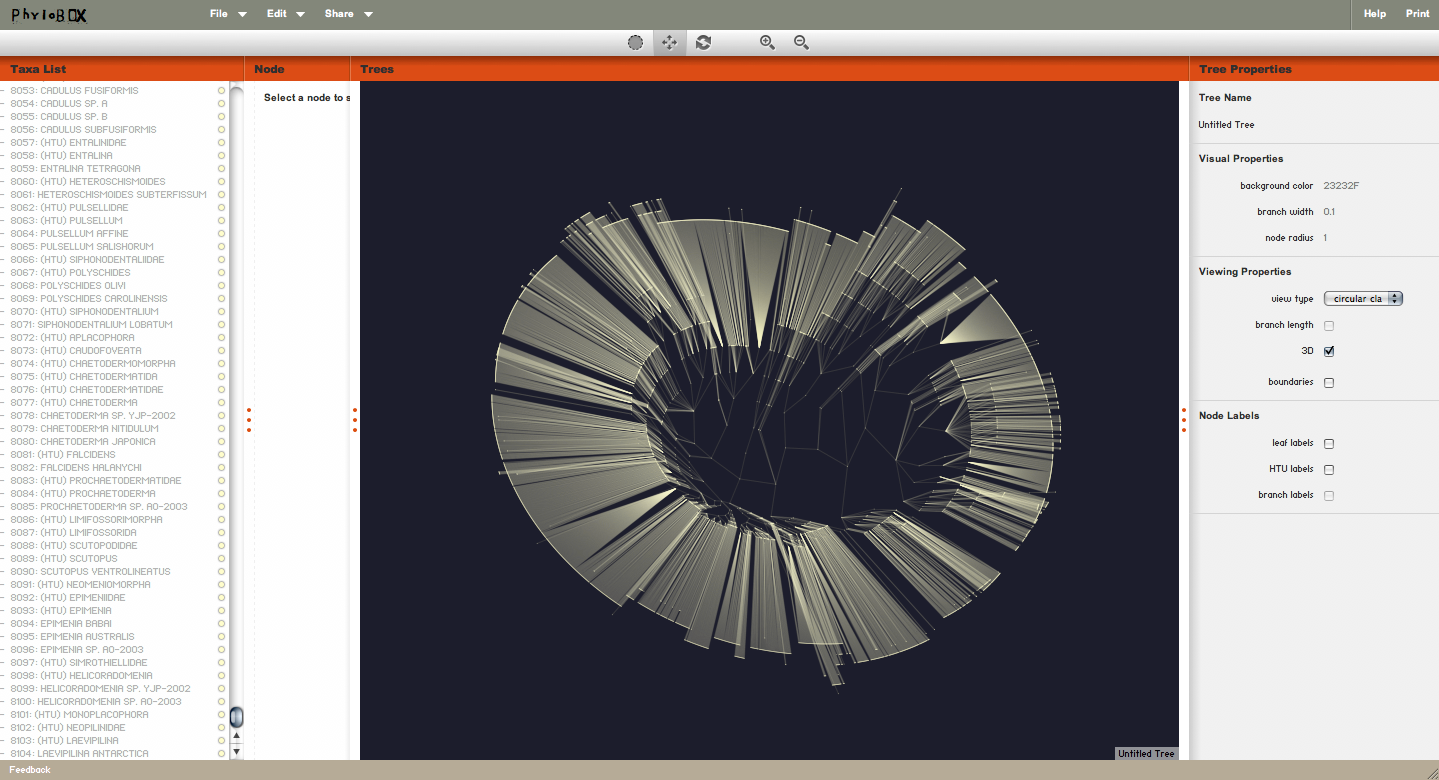Image resolution: width=1439 pixels, height=780 pixels.
Task: Toggle circle marker for Pulsellum Affine
Action: tap(221, 233)
